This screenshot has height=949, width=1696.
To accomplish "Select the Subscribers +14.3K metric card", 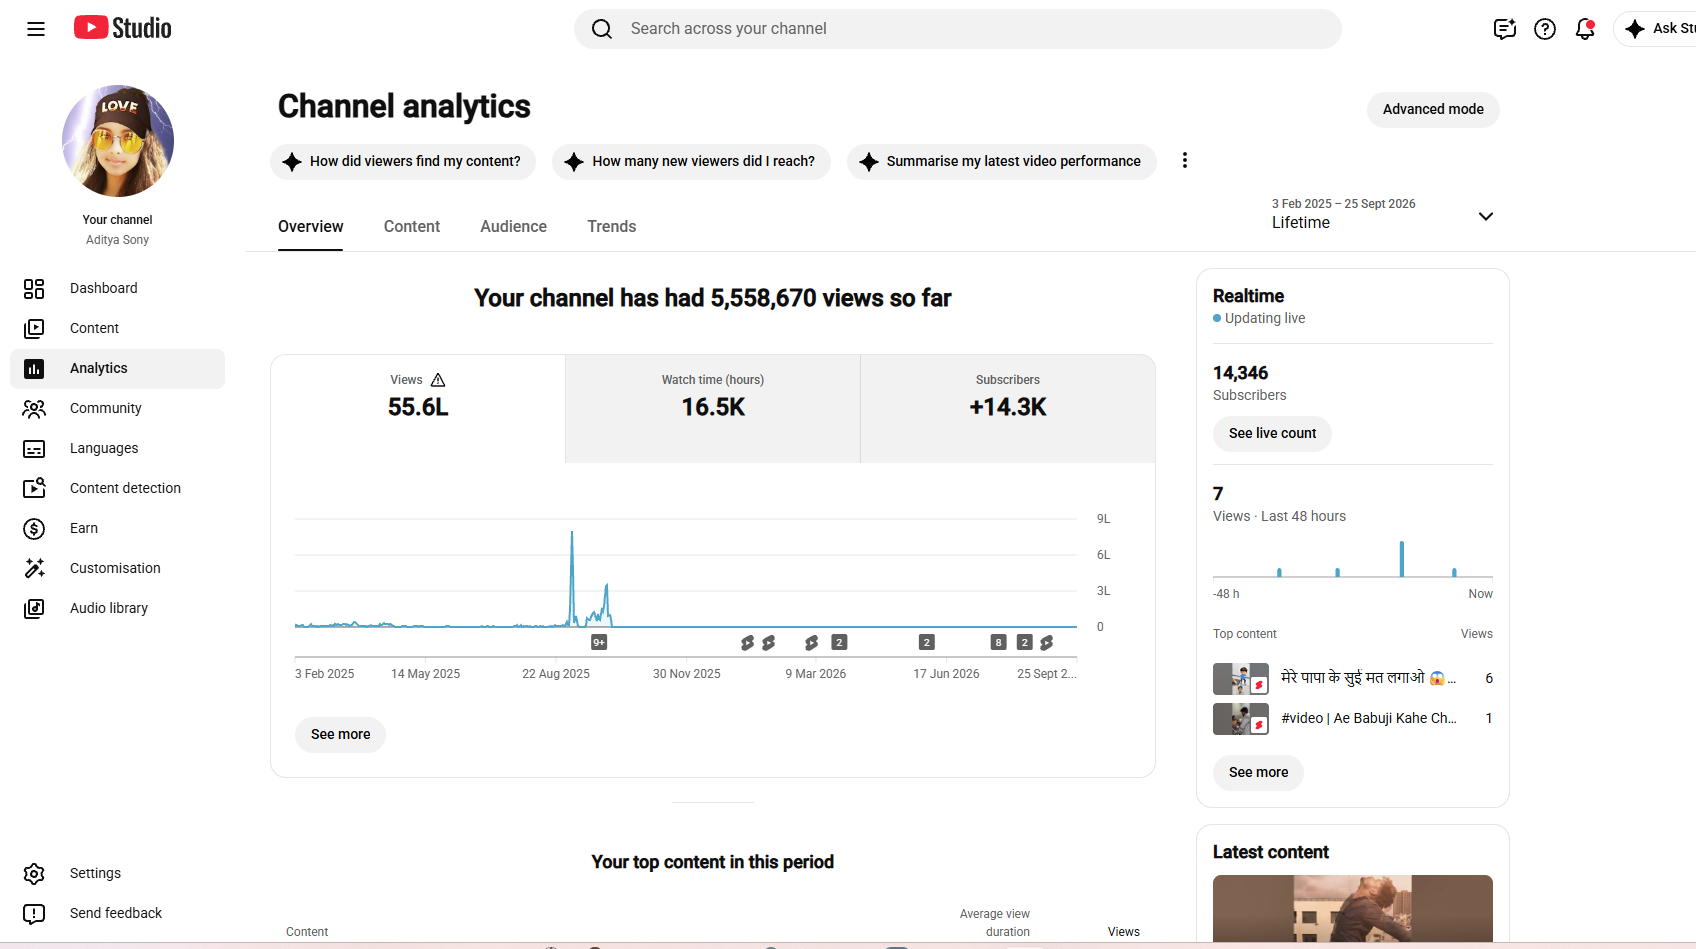I will click(x=1008, y=408).
